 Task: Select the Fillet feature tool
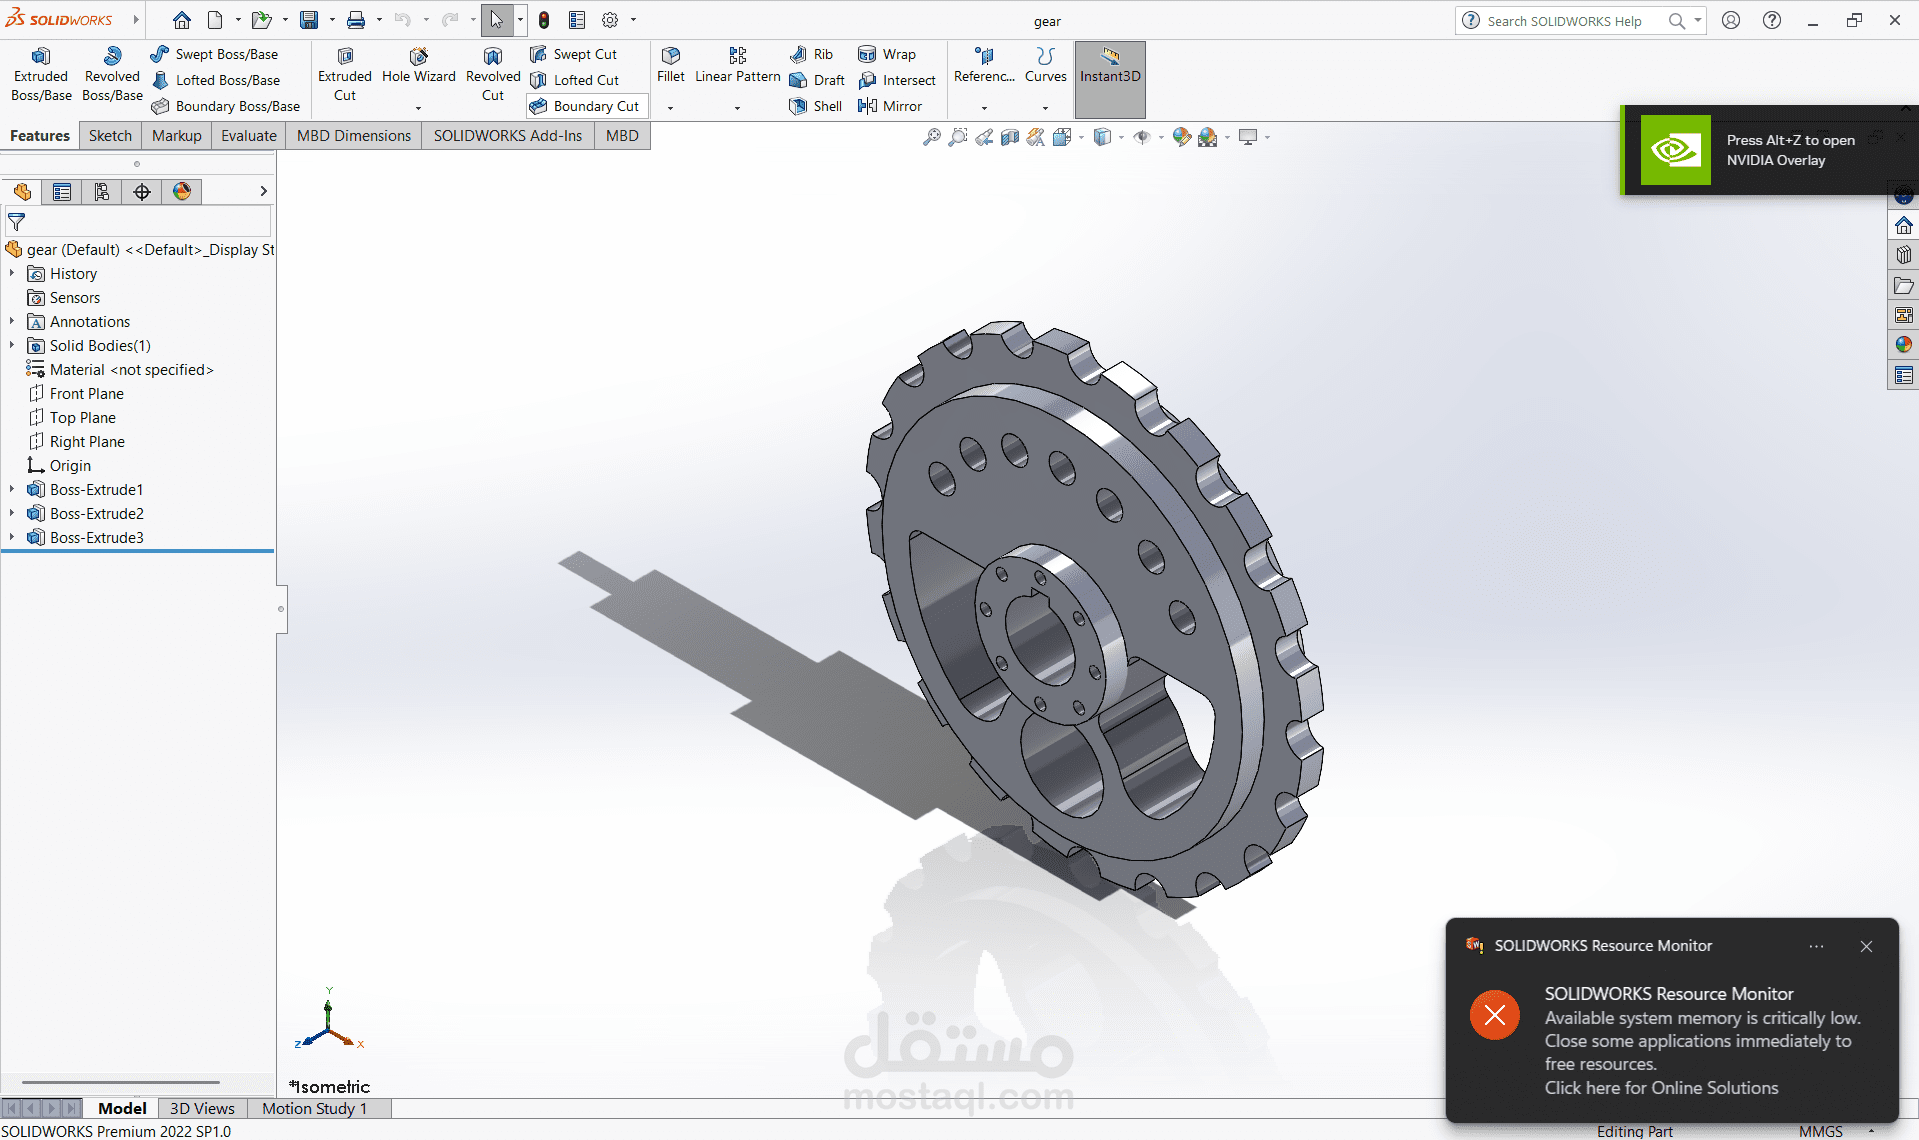(x=670, y=70)
